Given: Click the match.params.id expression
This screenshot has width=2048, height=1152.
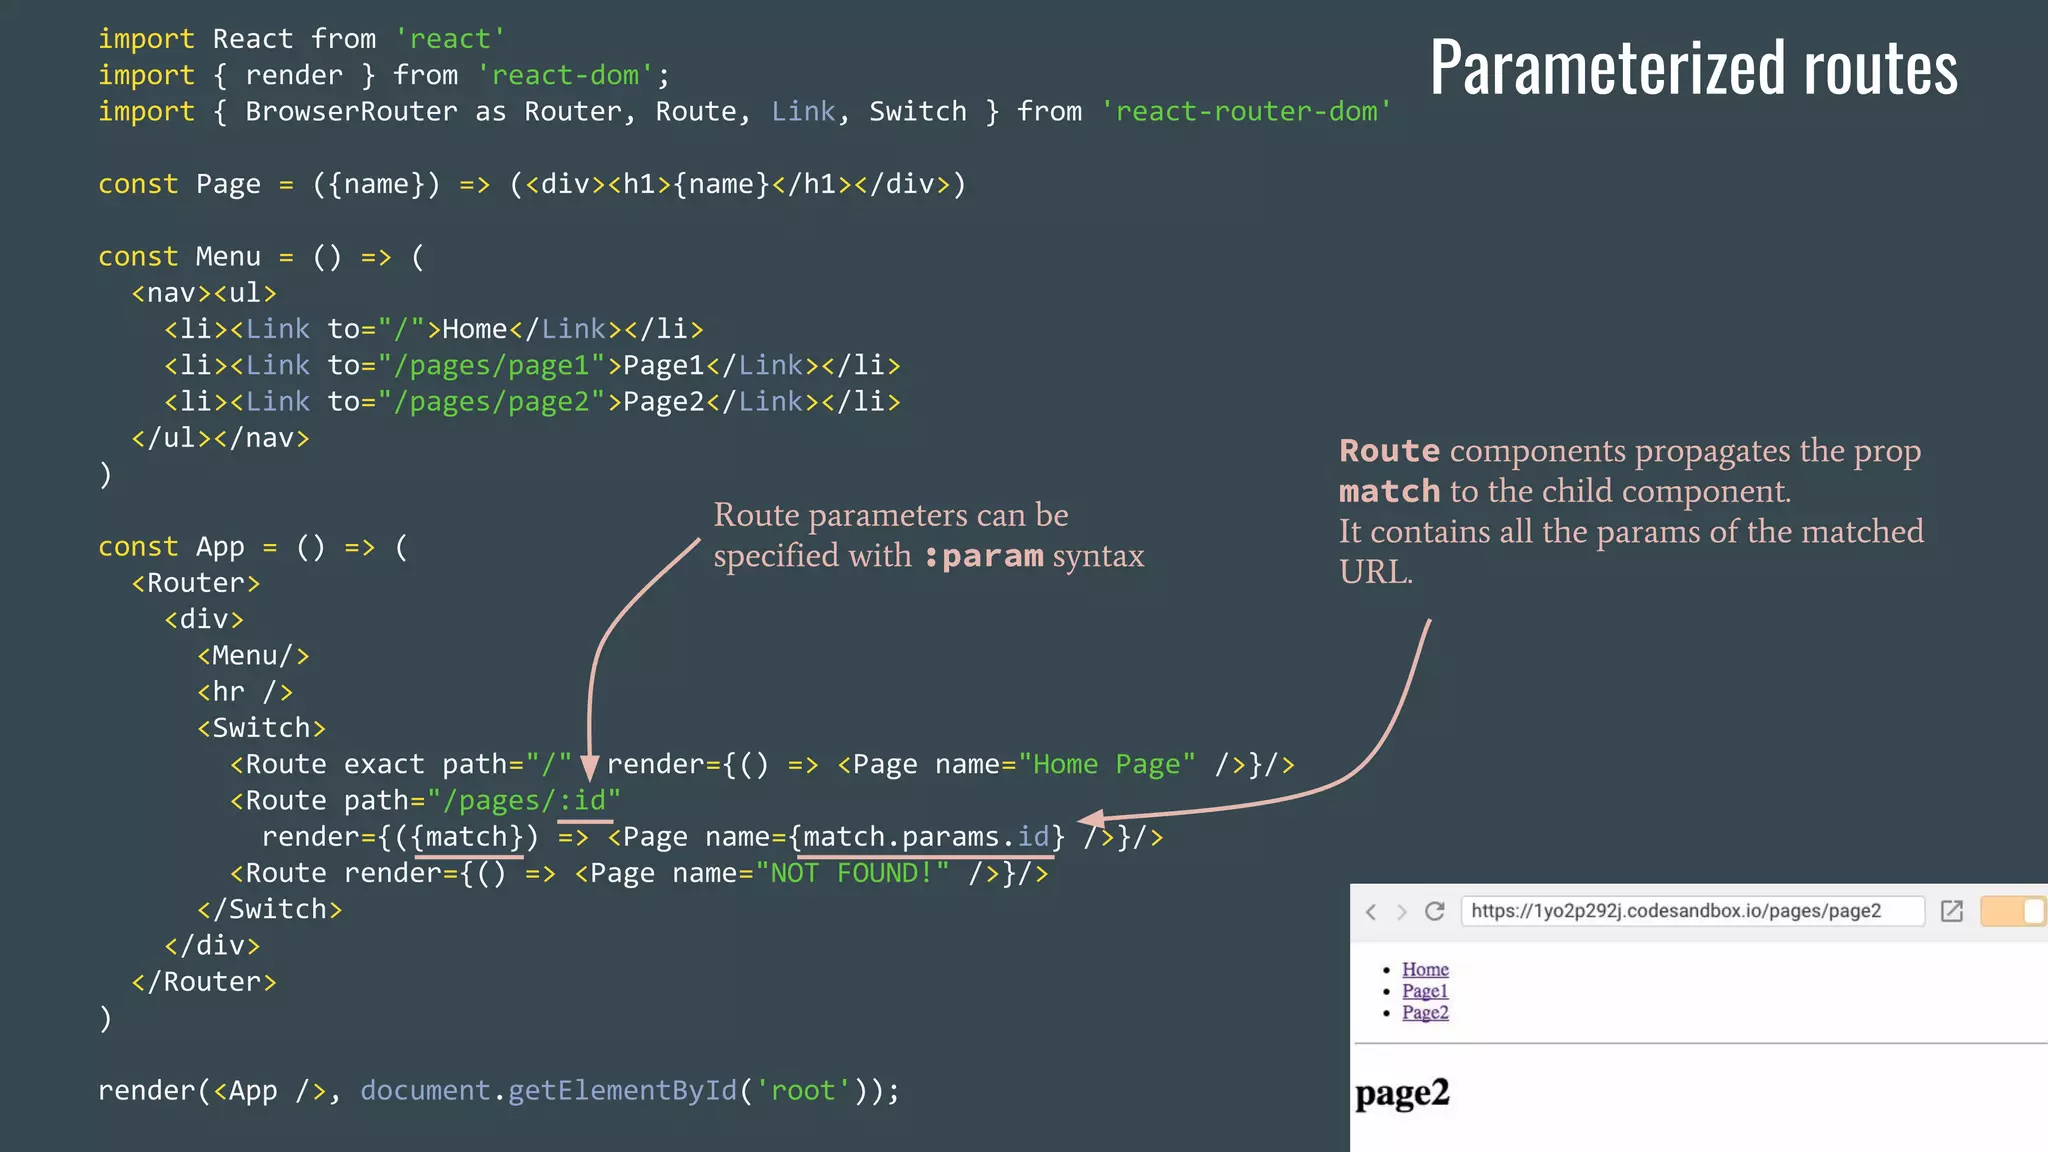Looking at the screenshot, I should tap(926, 837).
